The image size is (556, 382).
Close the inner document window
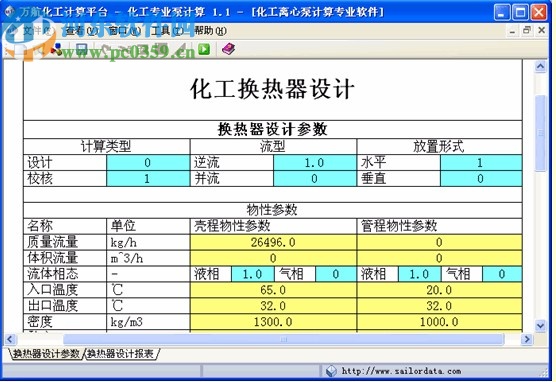coord(541,31)
